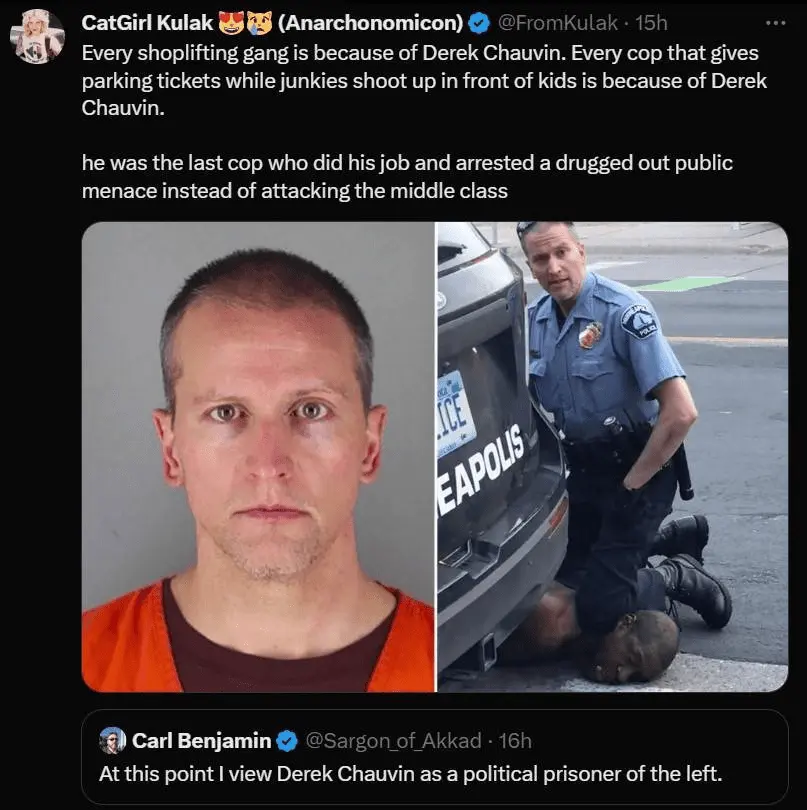Click the 15h timestamp of the tweet
807x810 pixels.
(651, 23)
